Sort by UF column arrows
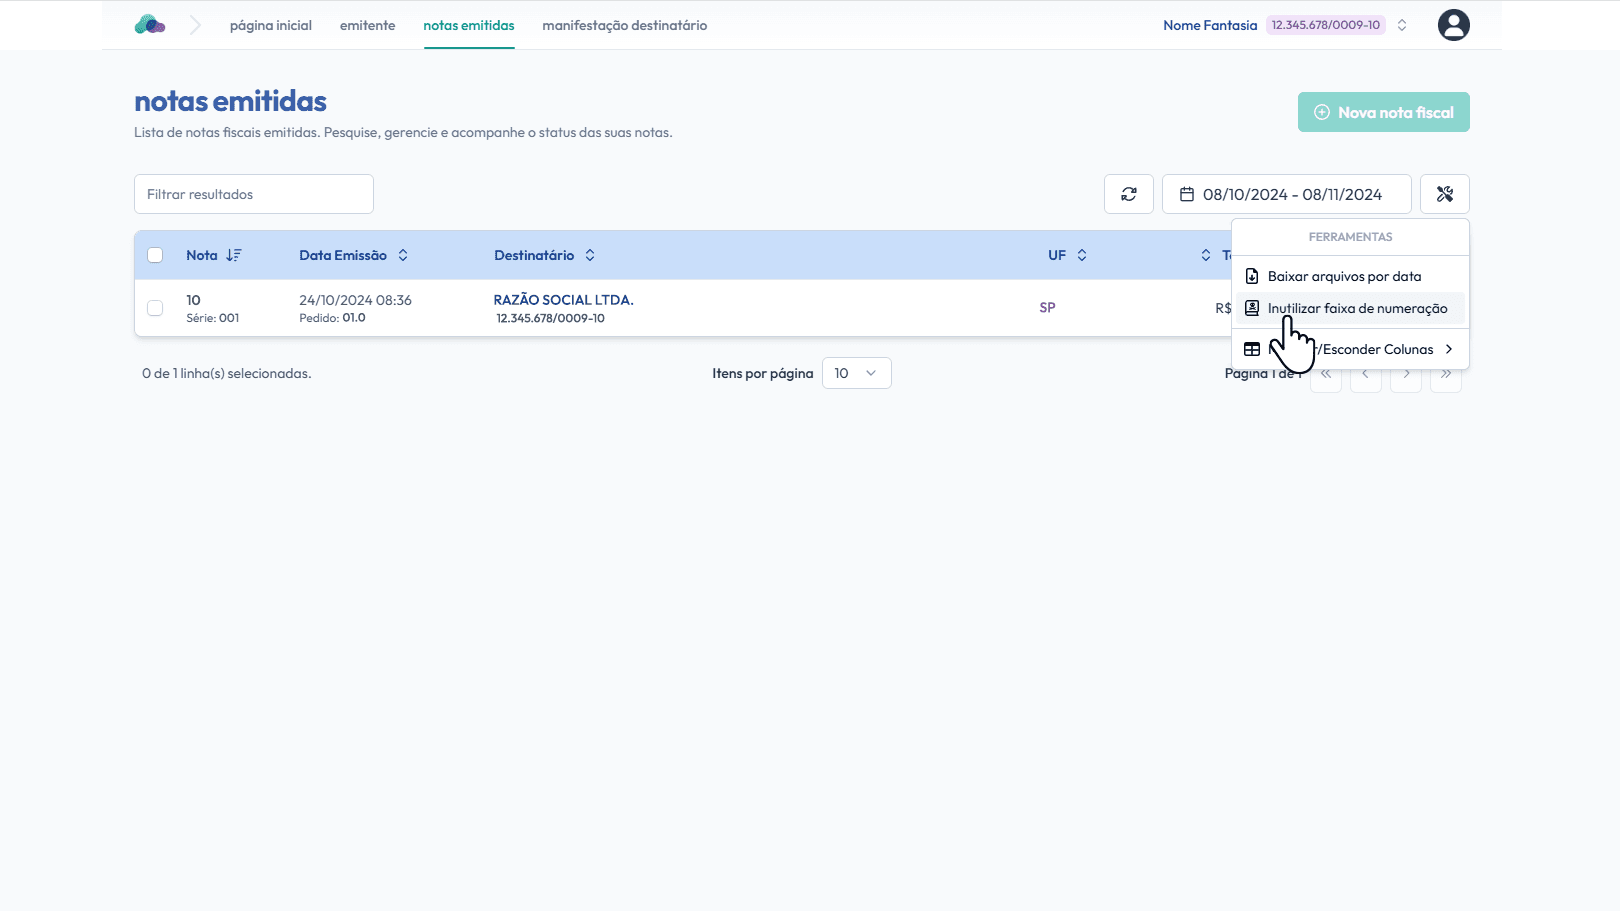Image resolution: width=1620 pixels, height=911 pixels. [x=1082, y=255]
